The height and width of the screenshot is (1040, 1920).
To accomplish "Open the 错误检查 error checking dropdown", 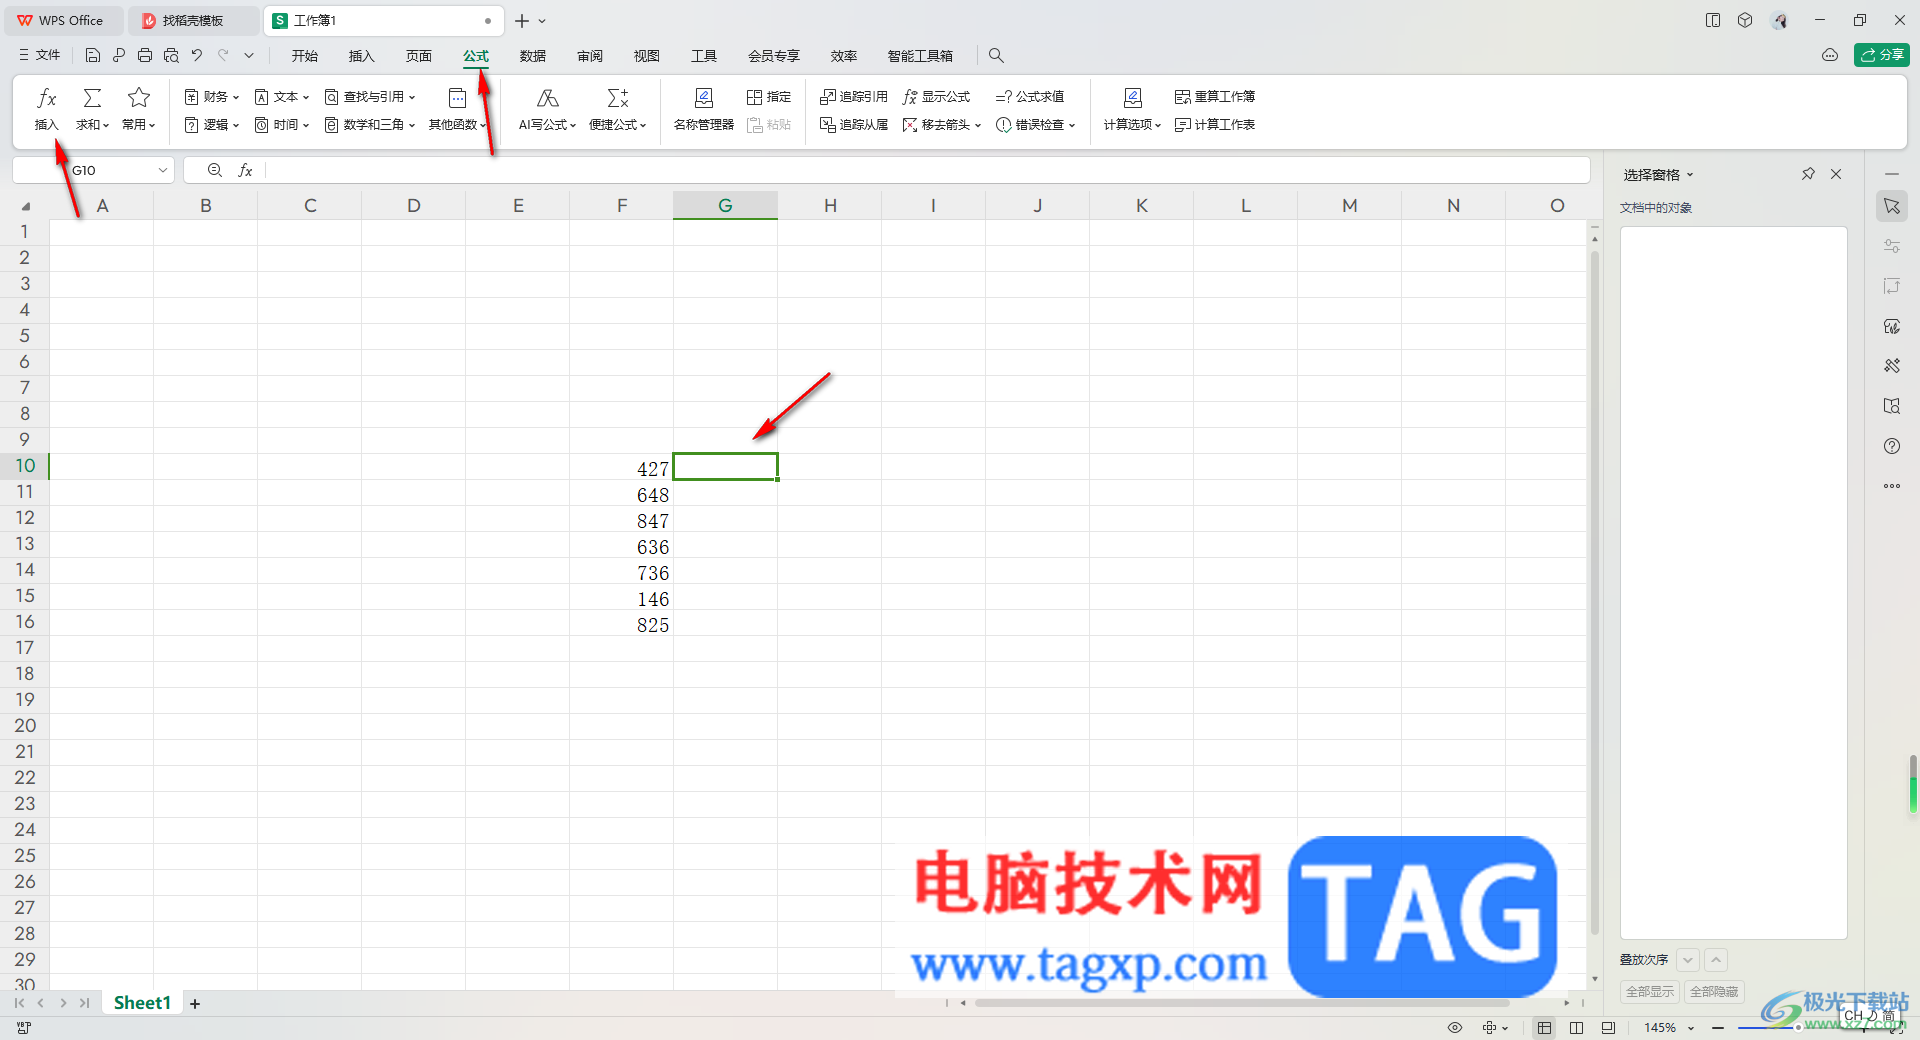I will coord(1036,125).
